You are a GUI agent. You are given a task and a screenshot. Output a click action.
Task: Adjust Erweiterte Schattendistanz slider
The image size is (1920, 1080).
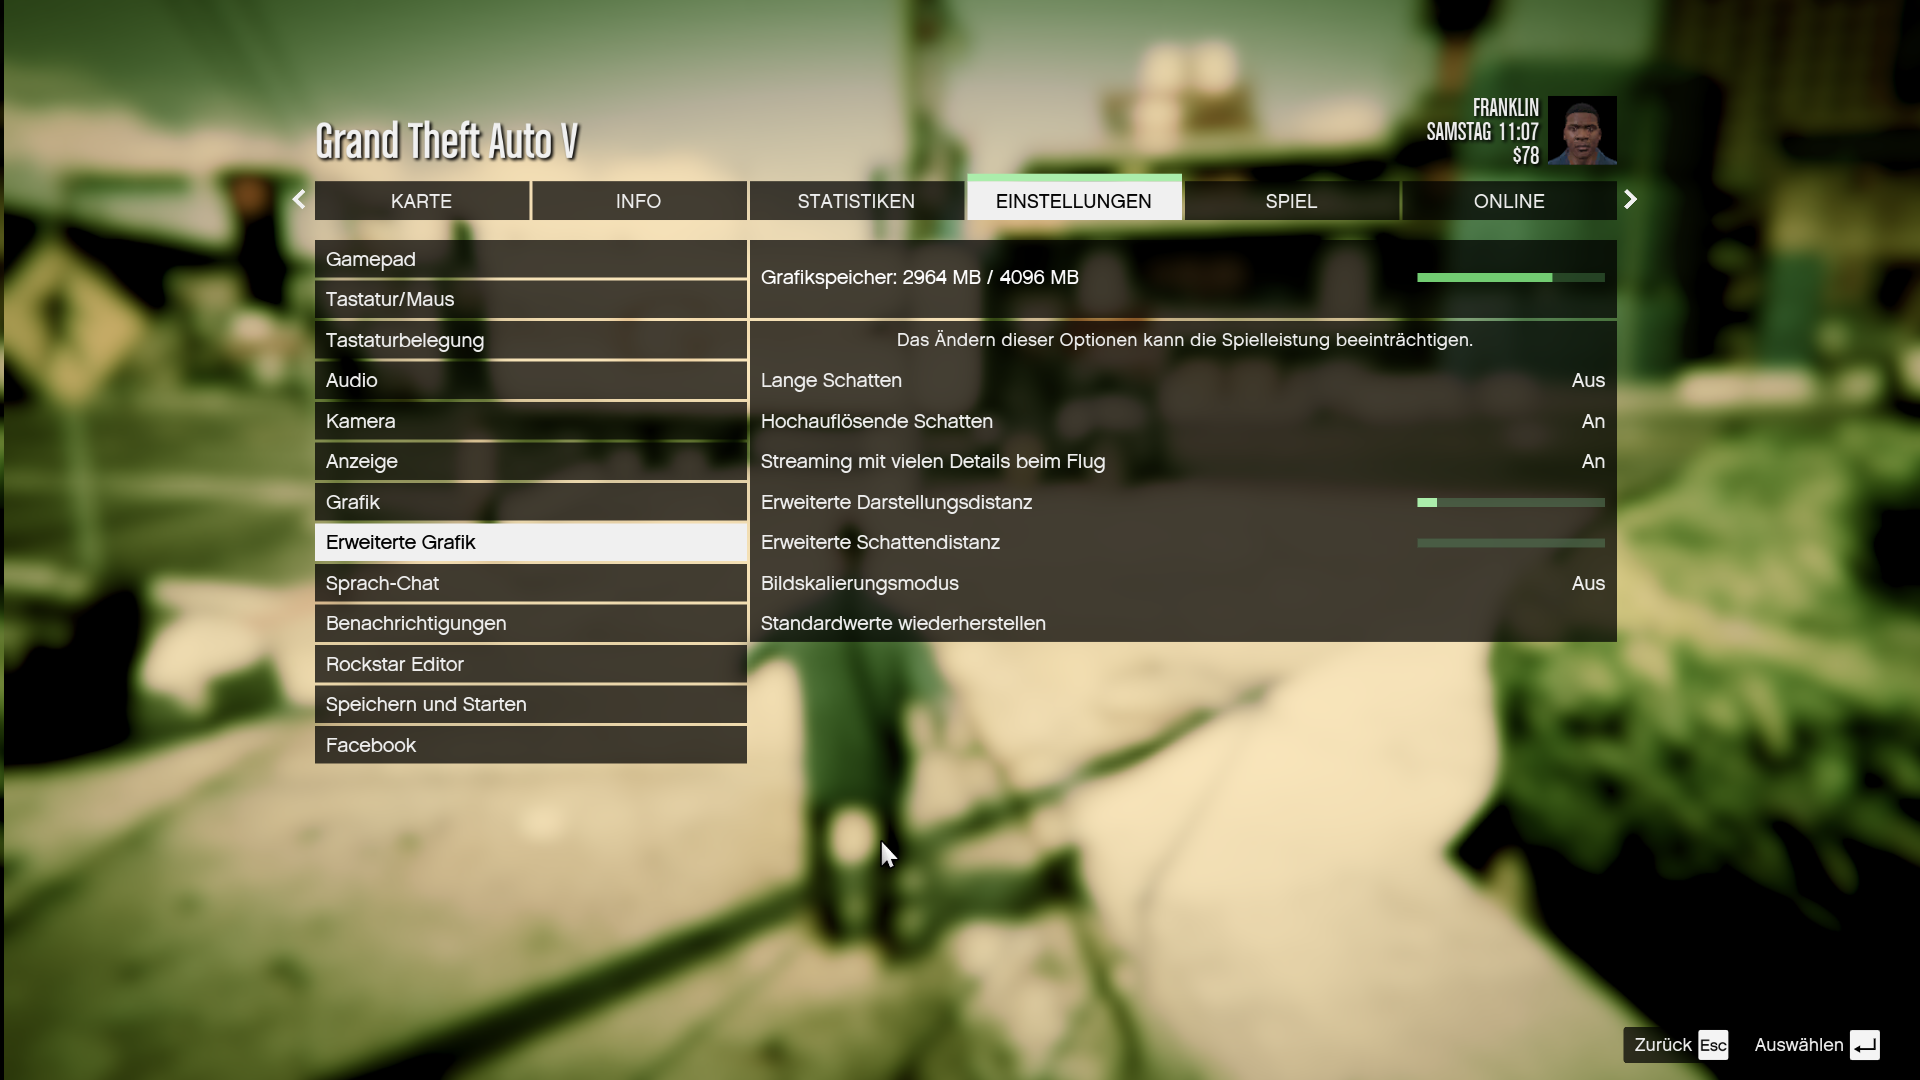1510,543
